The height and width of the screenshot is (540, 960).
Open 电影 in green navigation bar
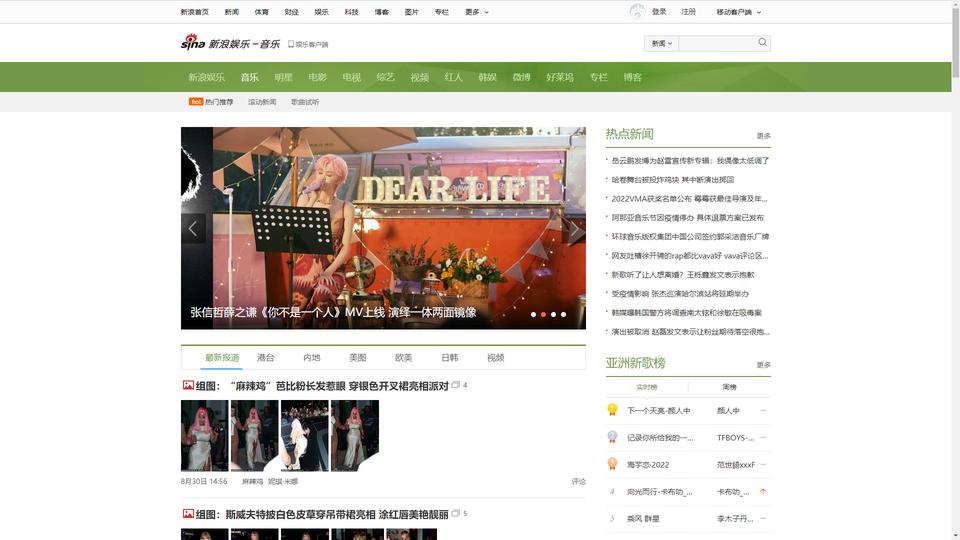pyautogui.click(x=317, y=77)
